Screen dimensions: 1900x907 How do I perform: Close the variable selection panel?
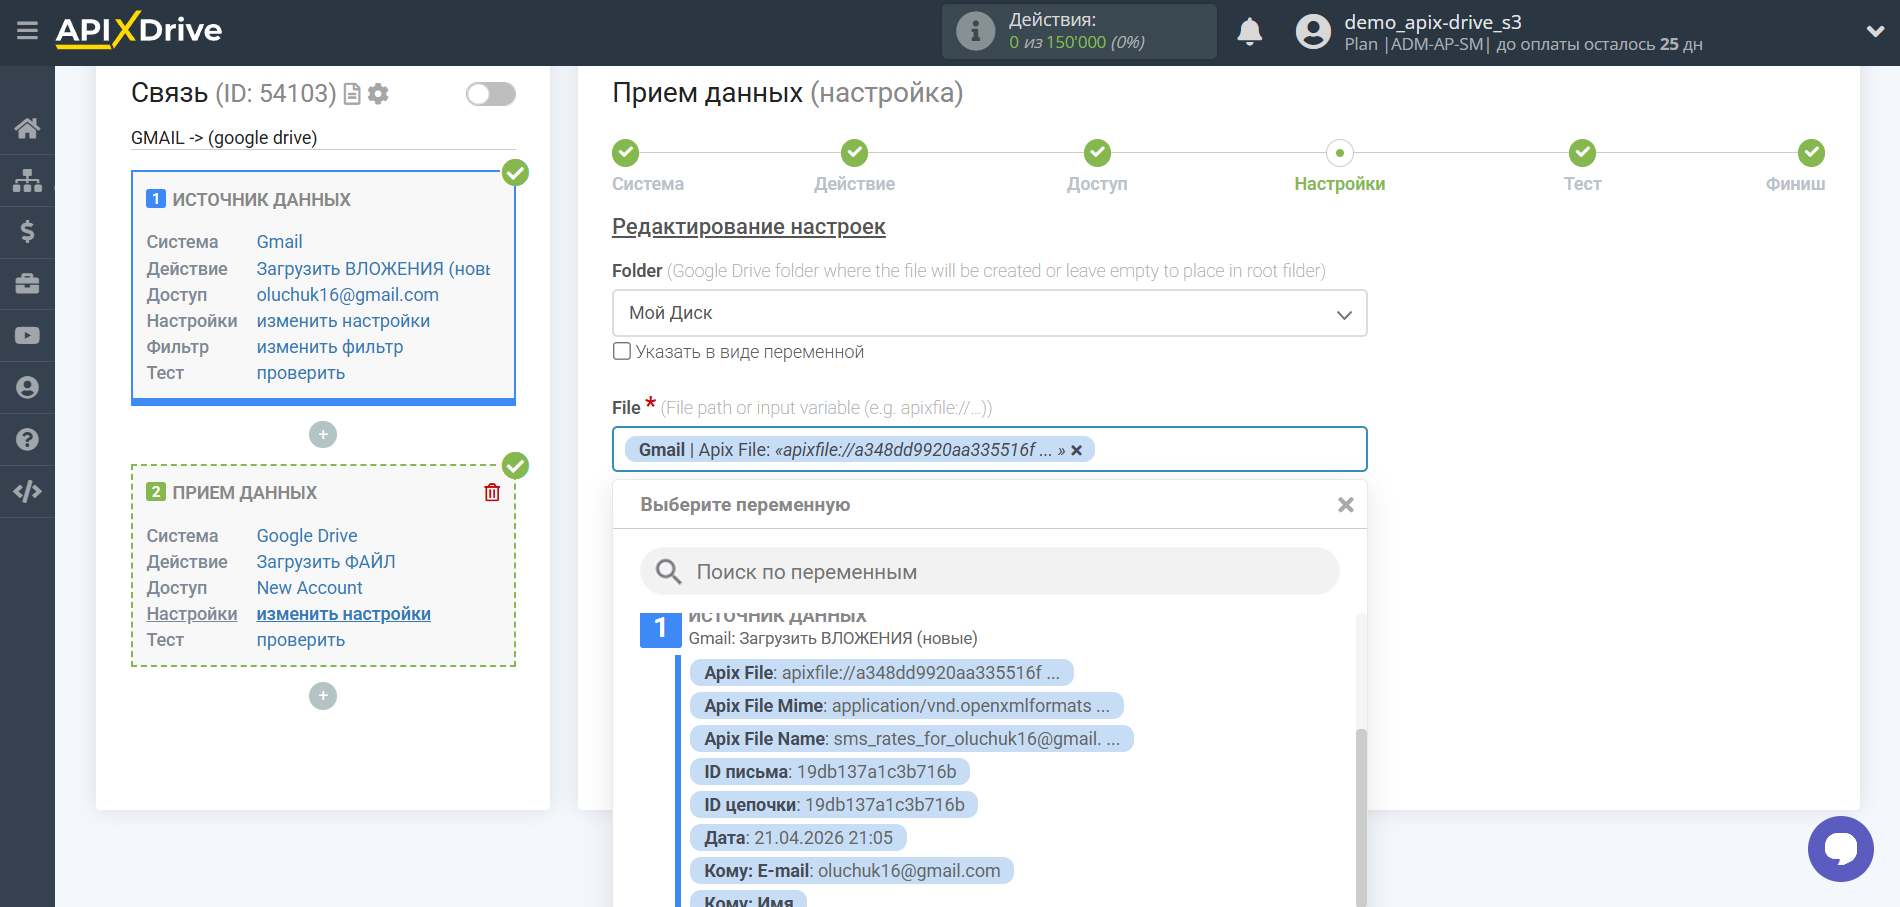(x=1346, y=505)
